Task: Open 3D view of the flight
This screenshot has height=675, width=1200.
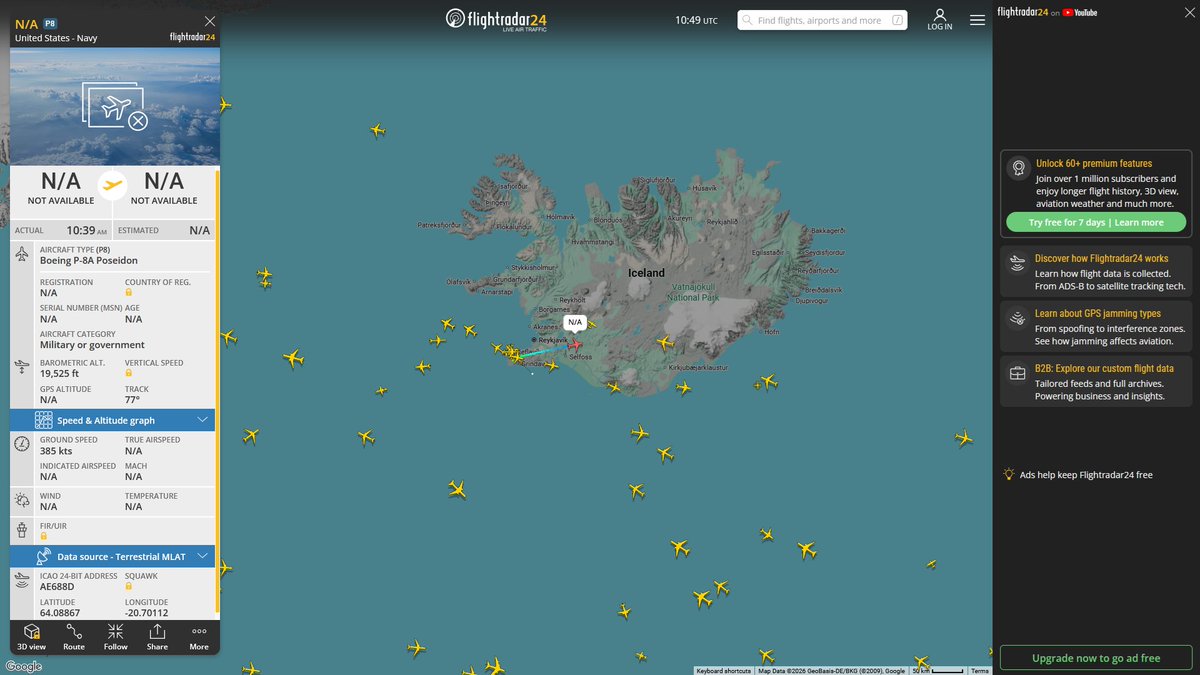Action: (x=31, y=637)
